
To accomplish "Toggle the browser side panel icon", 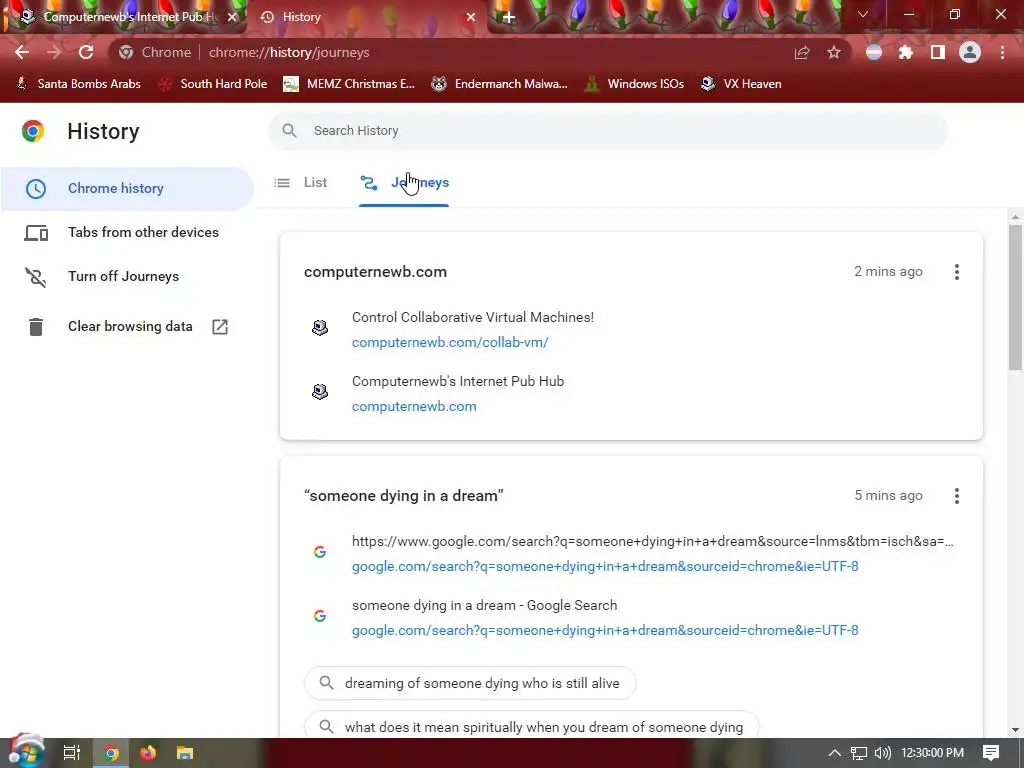I will coord(937,53).
